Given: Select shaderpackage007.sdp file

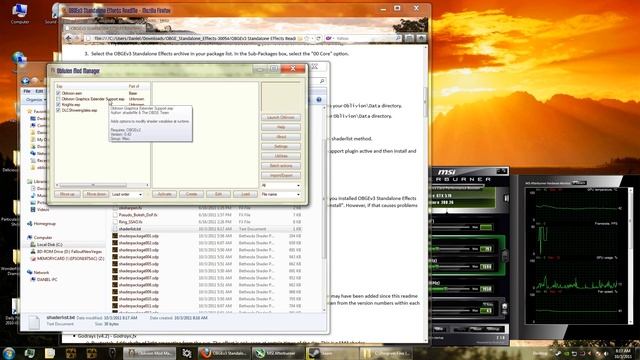Looking at the screenshot, I should (x=138, y=278).
